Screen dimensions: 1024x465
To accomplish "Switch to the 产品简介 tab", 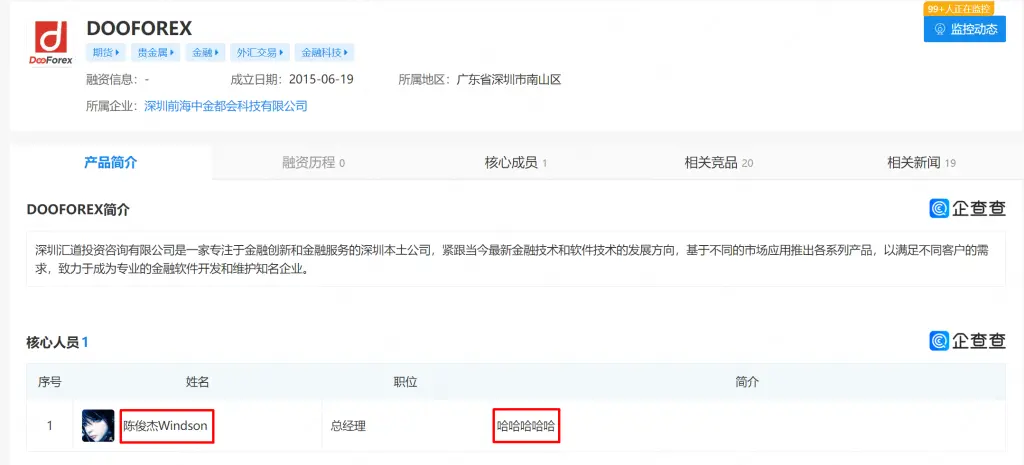I will pyautogui.click(x=110, y=163).
